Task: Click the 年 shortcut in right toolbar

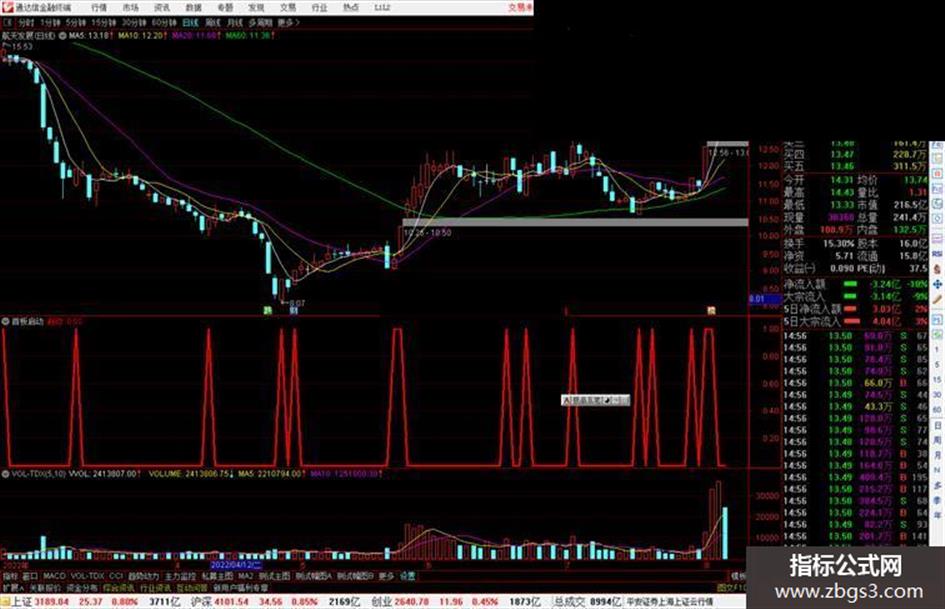Action: 937,516
